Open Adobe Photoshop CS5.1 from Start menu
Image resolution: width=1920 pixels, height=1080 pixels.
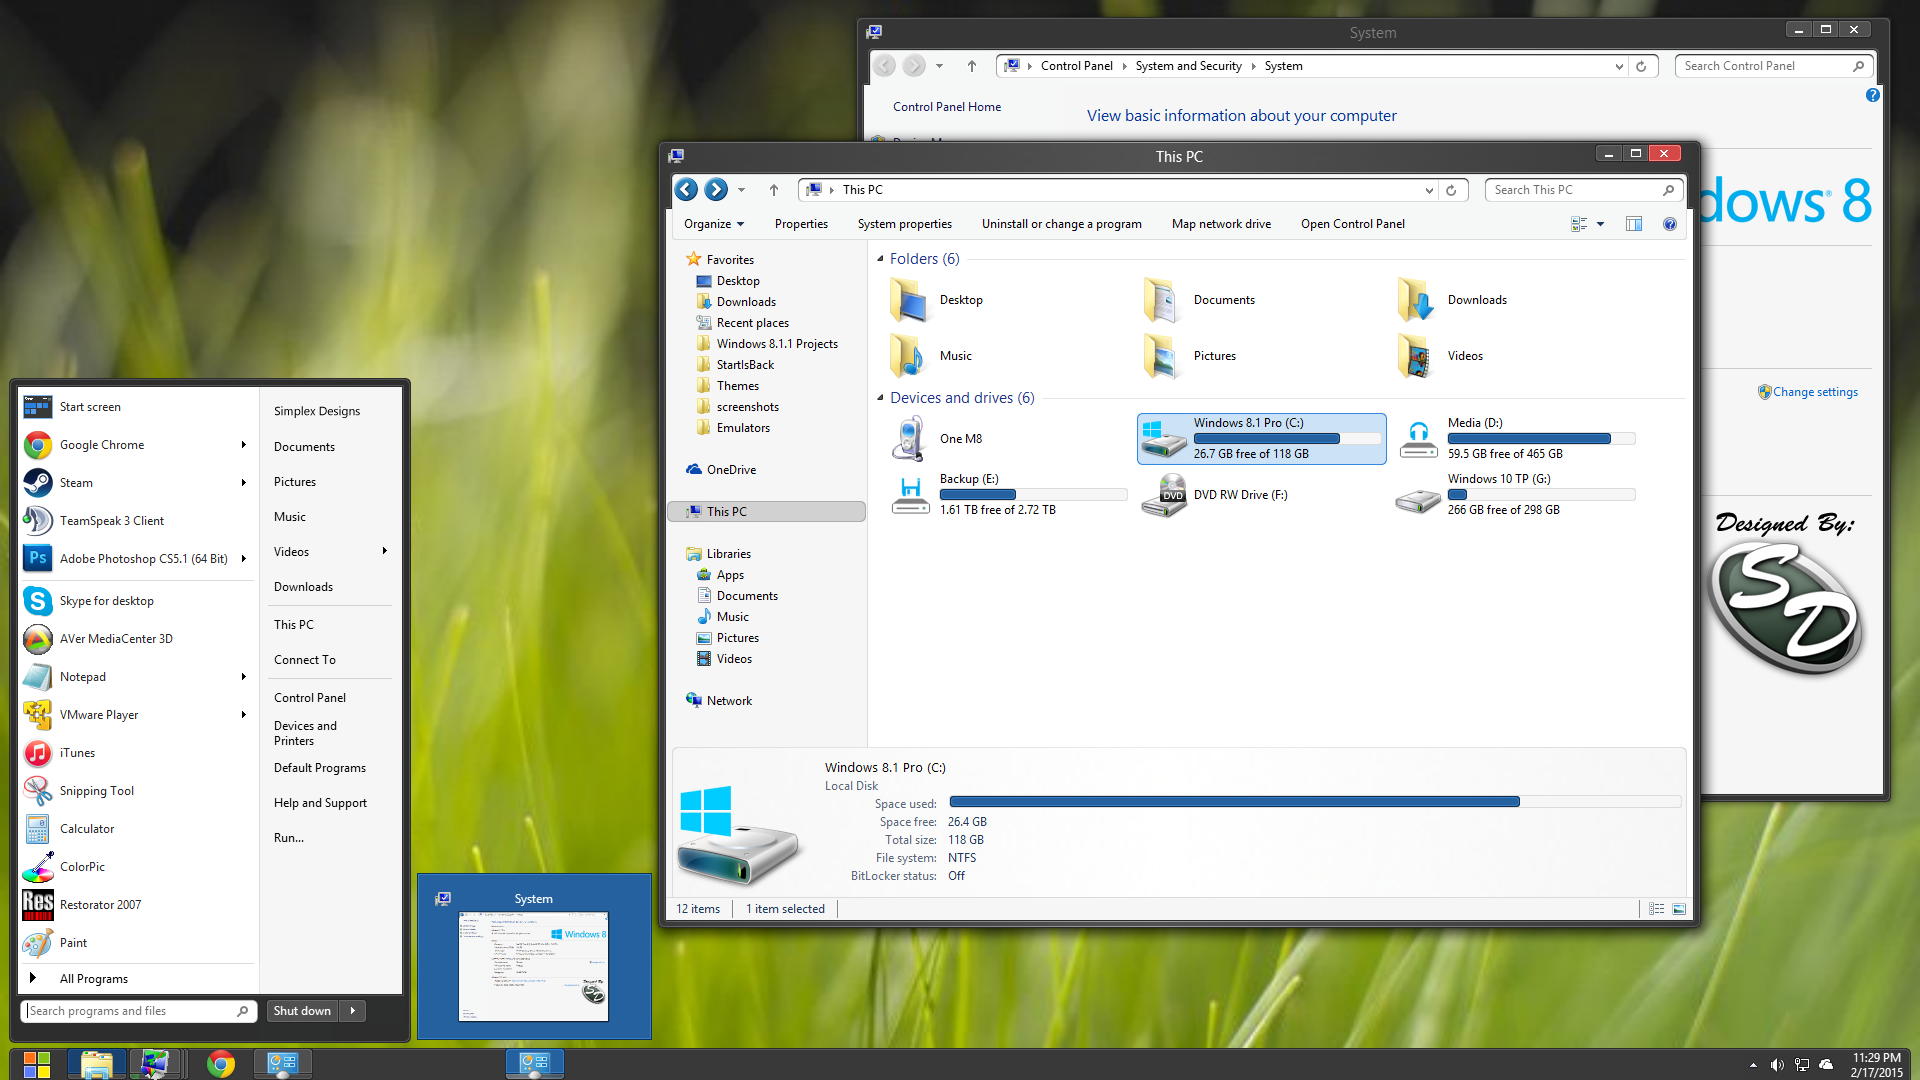(140, 558)
